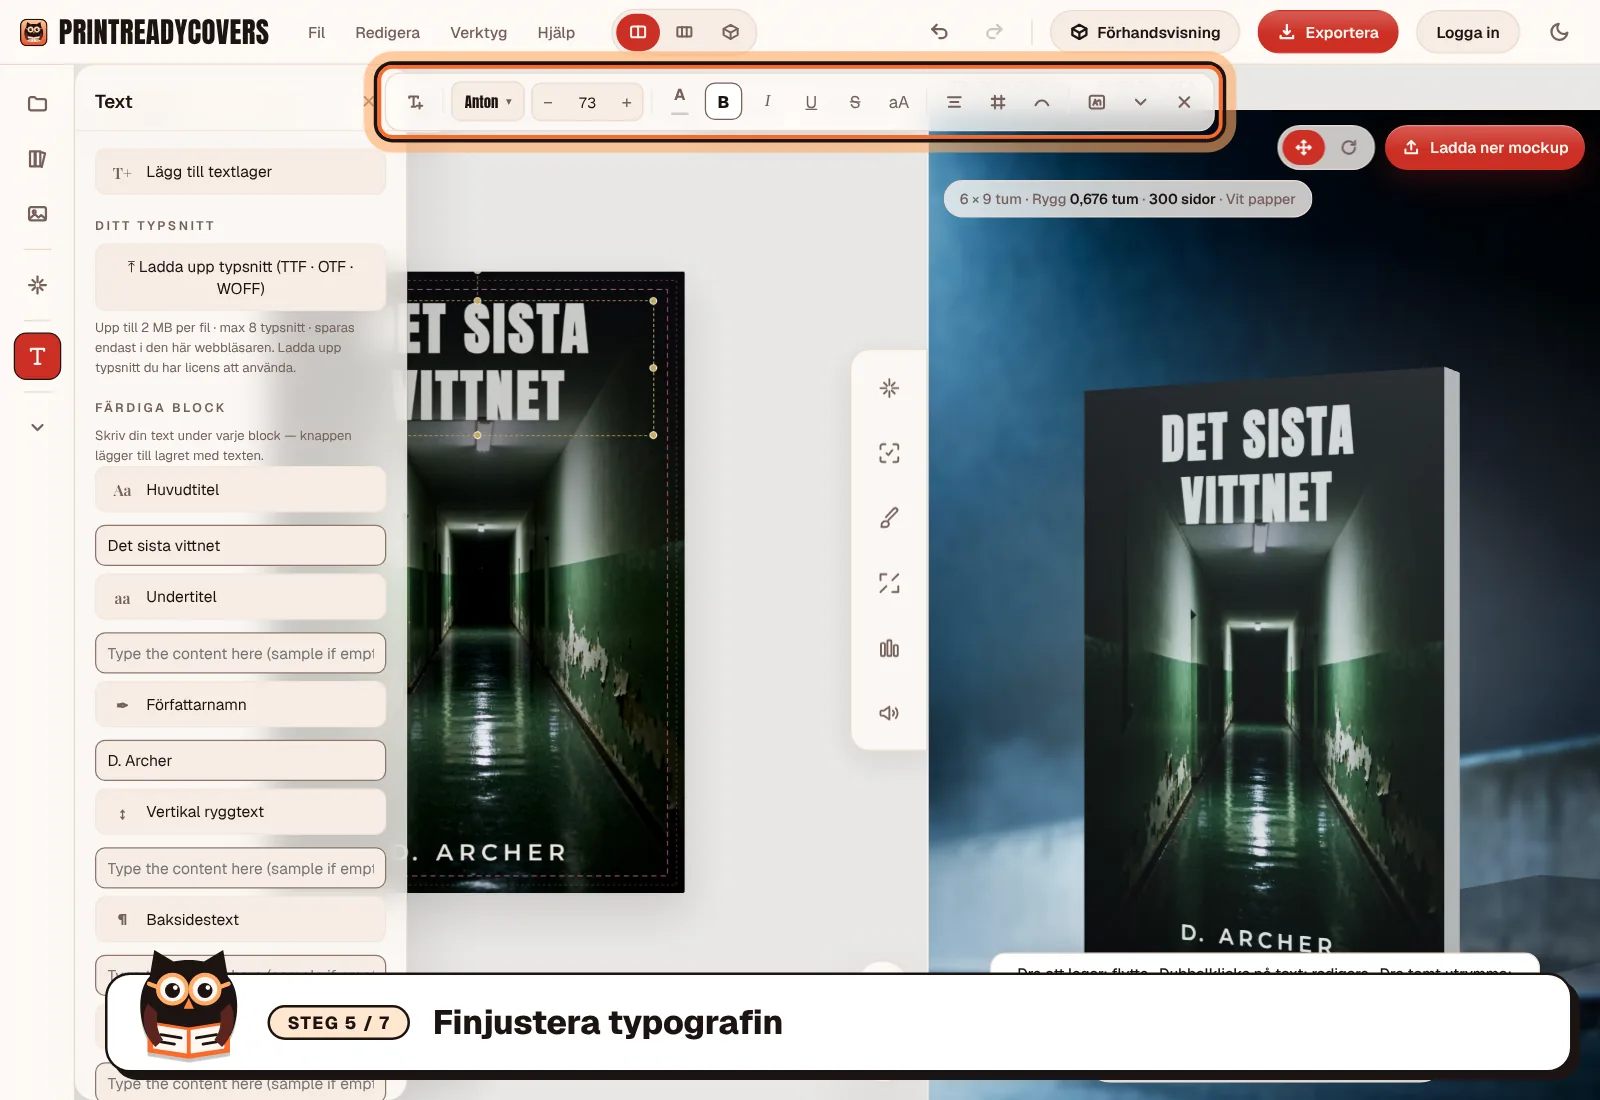Image resolution: width=1600 pixels, height=1100 pixels.
Task: Open the text color picker
Action: tap(680, 101)
